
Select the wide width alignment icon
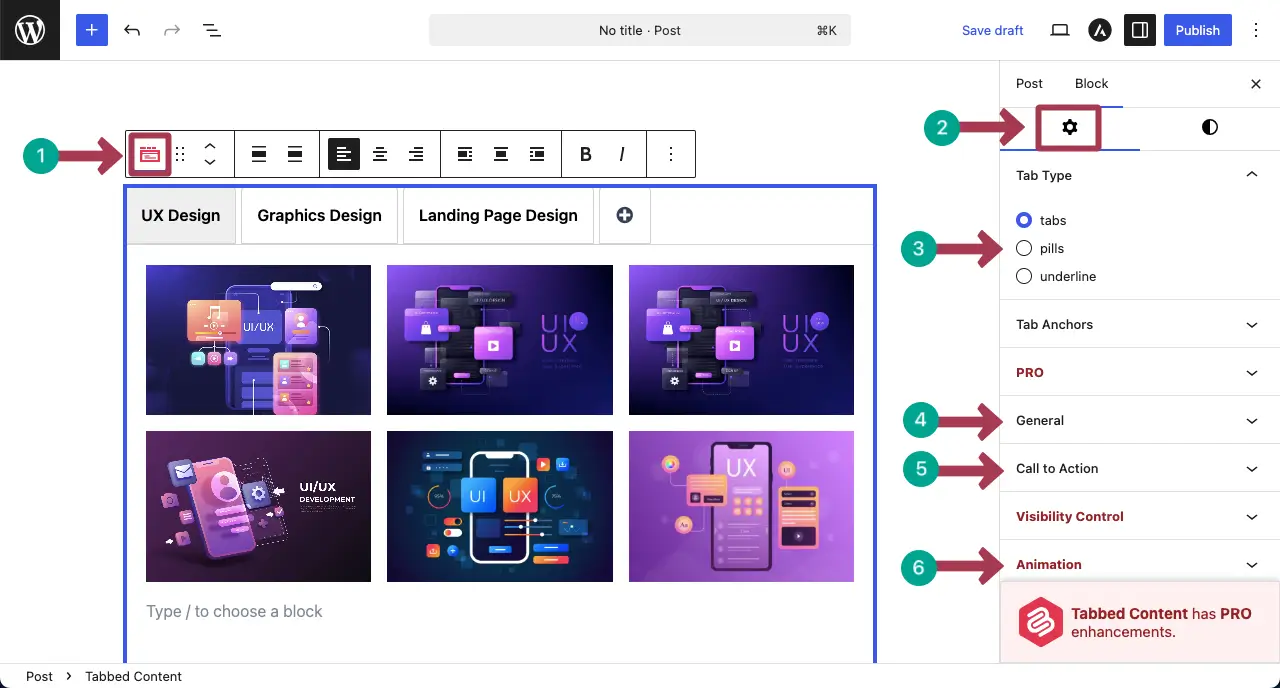259,155
